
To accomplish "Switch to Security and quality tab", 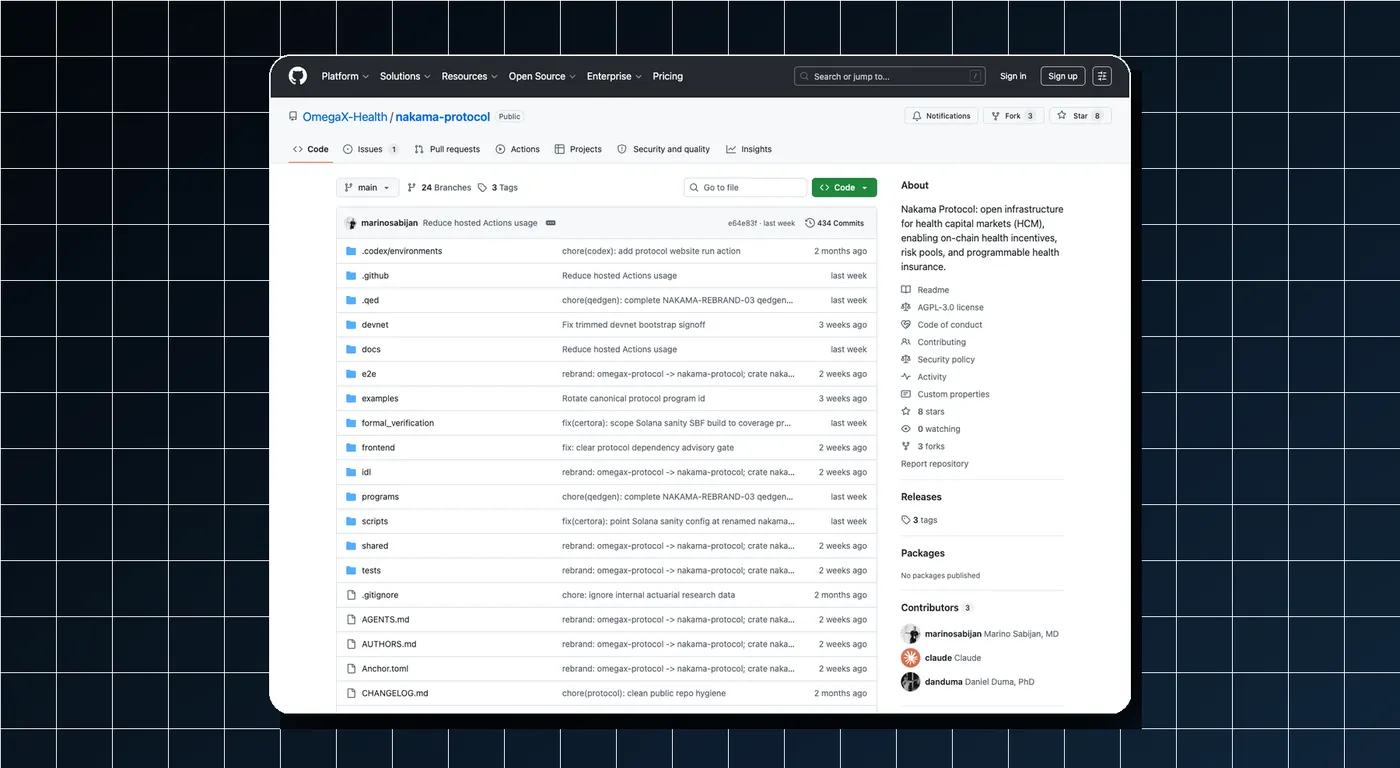I will pos(663,149).
